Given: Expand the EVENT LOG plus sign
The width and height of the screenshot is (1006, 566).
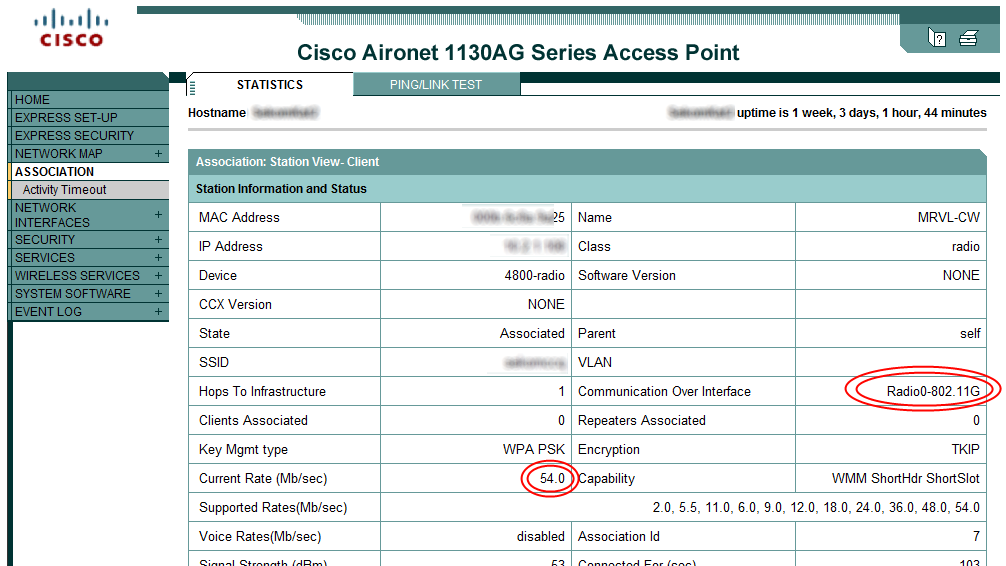Looking at the screenshot, I should click(x=158, y=312).
